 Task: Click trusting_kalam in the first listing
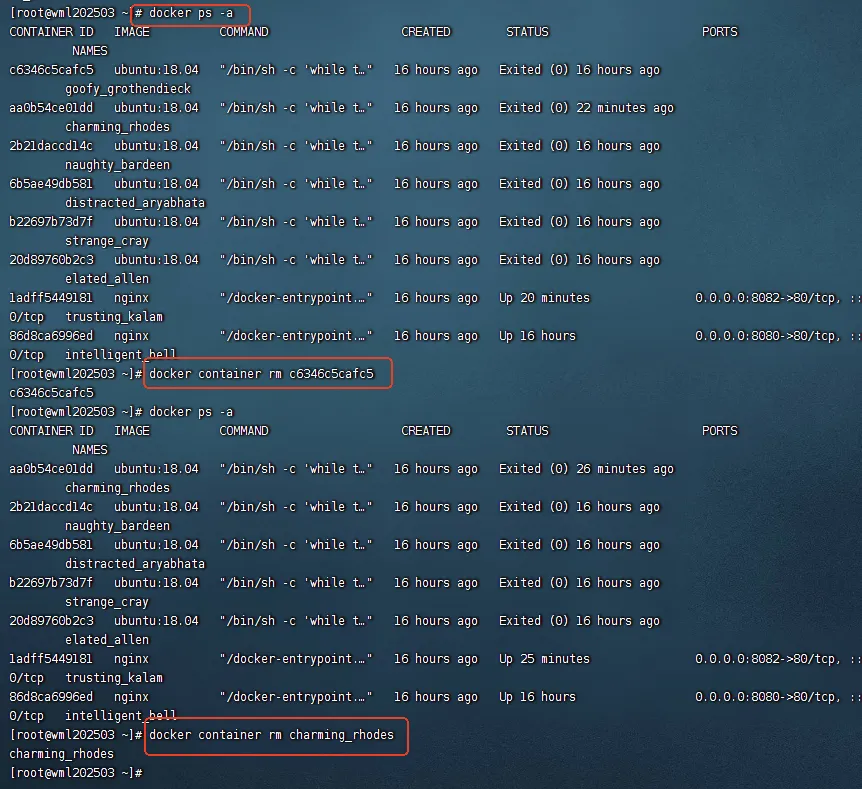tap(114, 317)
